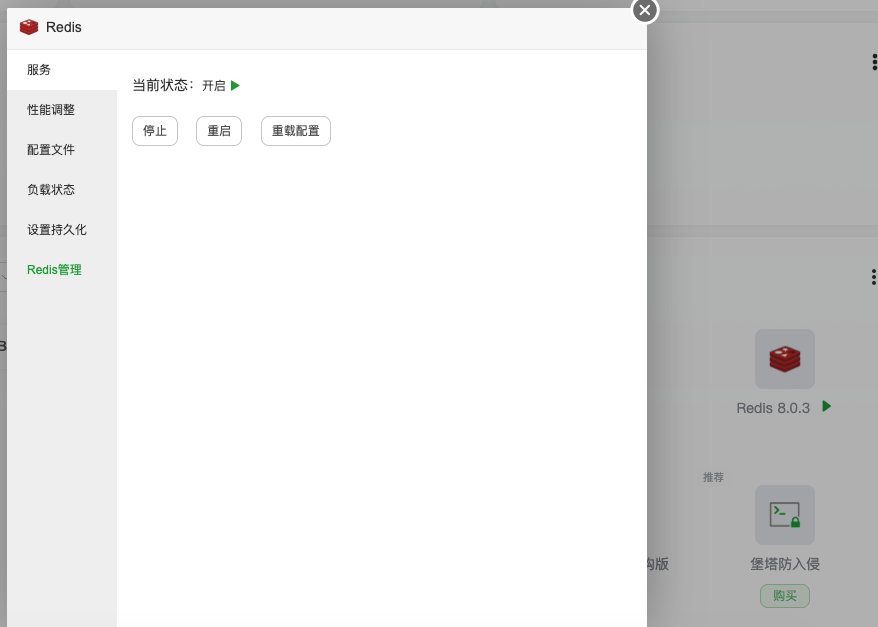Select the Redis管理 sidebar item
This screenshot has height=627, width=878.
click(x=53, y=269)
